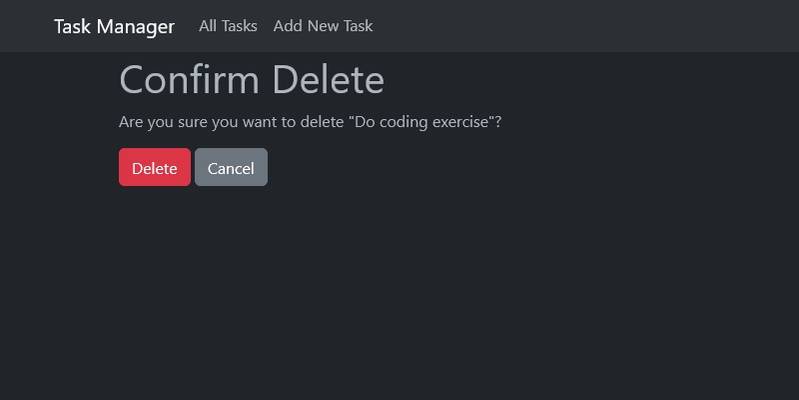Click the word "Delete" in the page heading

328,80
